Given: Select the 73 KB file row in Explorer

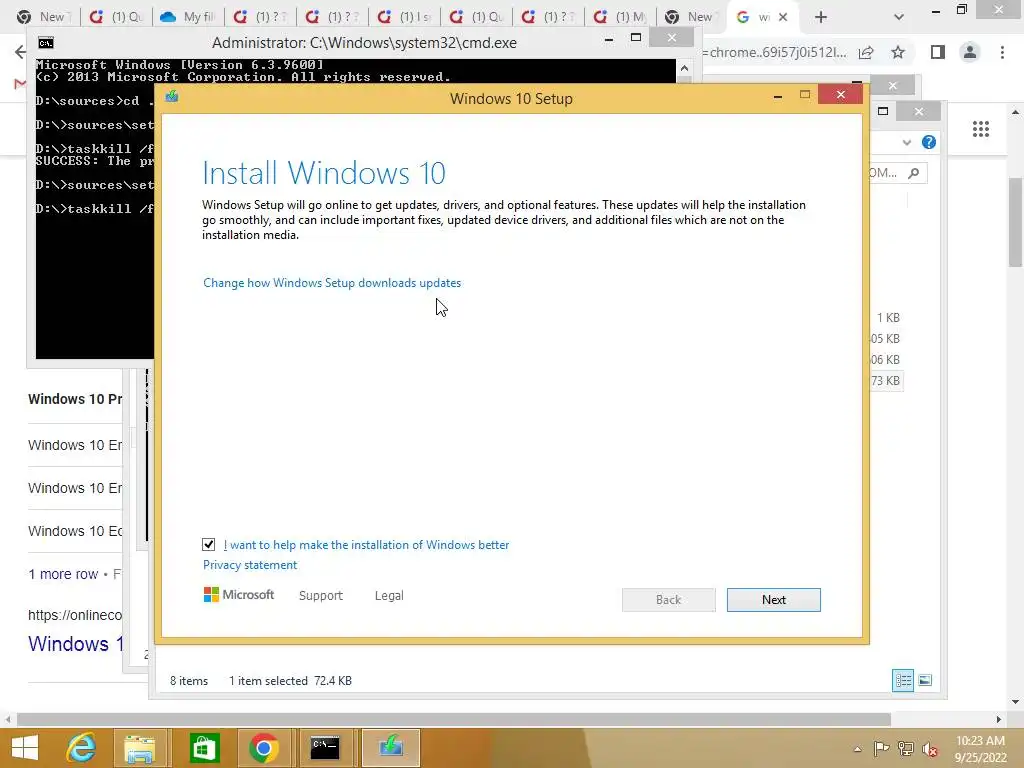Looking at the screenshot, I should [x=886, y=380].
